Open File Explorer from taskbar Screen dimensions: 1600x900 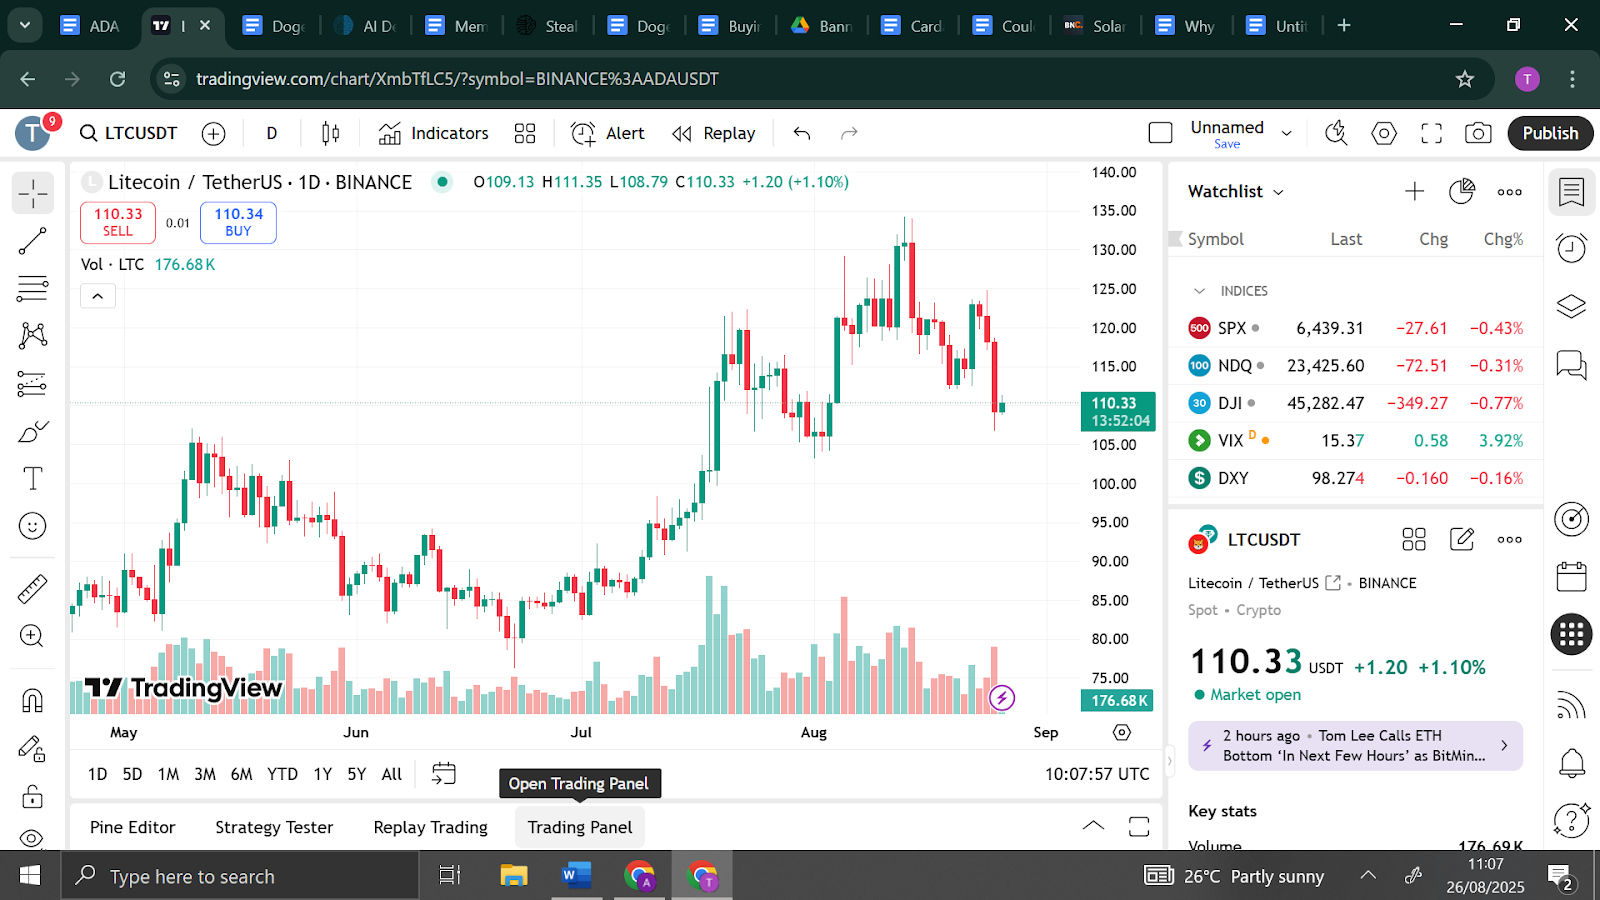tap(513, 876)
